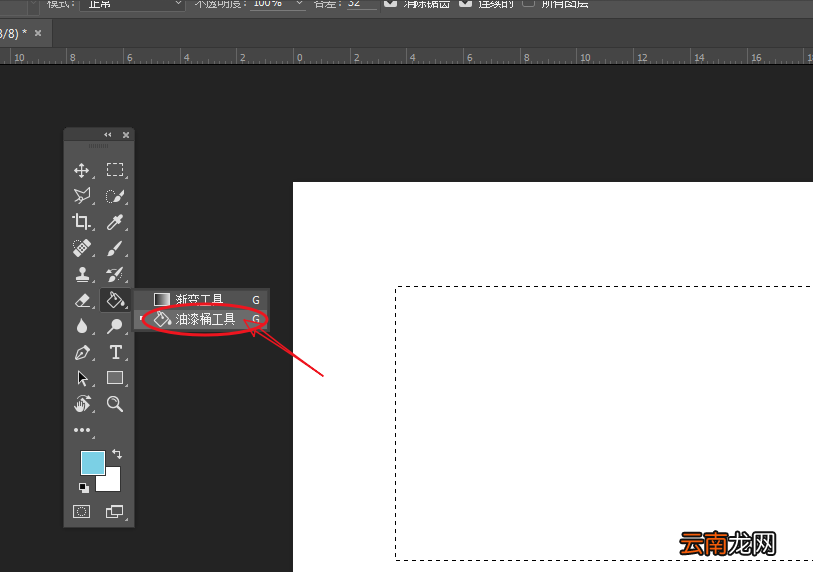Change screen mode from toolbar bottom
Screen dimensions: 813x572
[115, 512]
